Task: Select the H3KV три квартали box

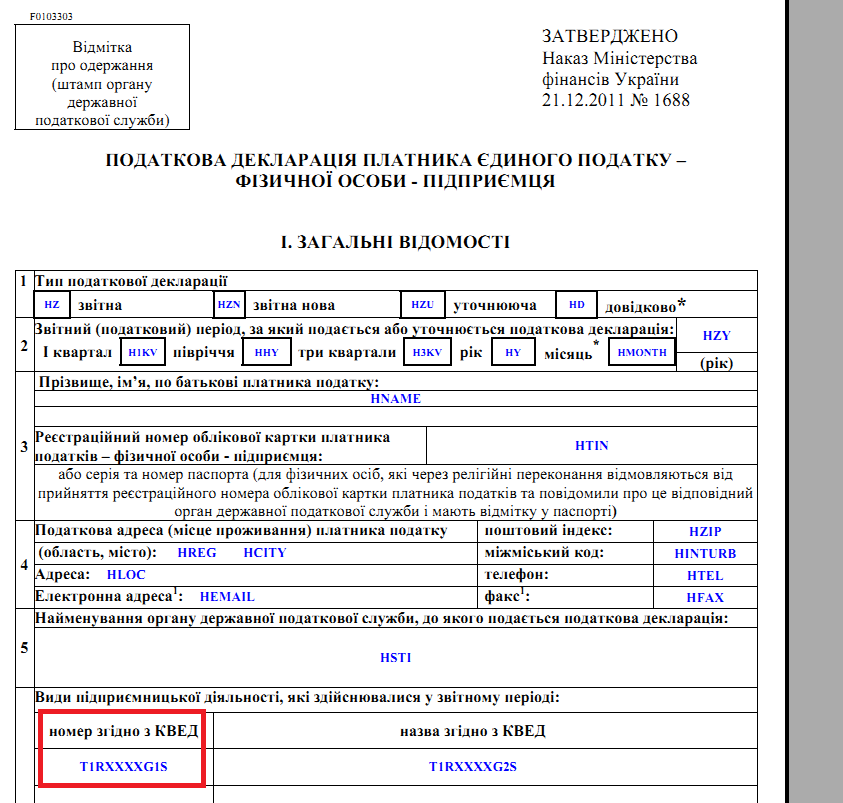Action: 427,352
